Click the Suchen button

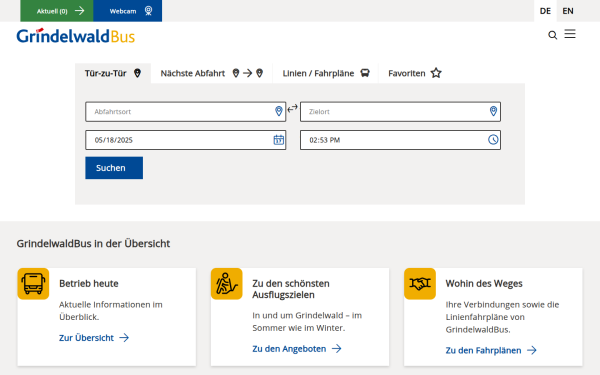coord(114,168)
